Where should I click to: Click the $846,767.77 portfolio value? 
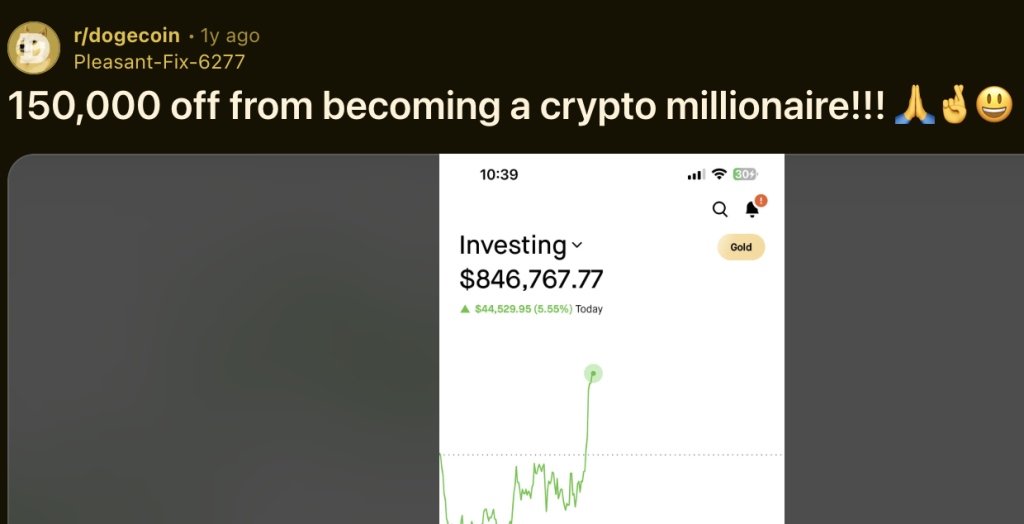tap(531, 279)
